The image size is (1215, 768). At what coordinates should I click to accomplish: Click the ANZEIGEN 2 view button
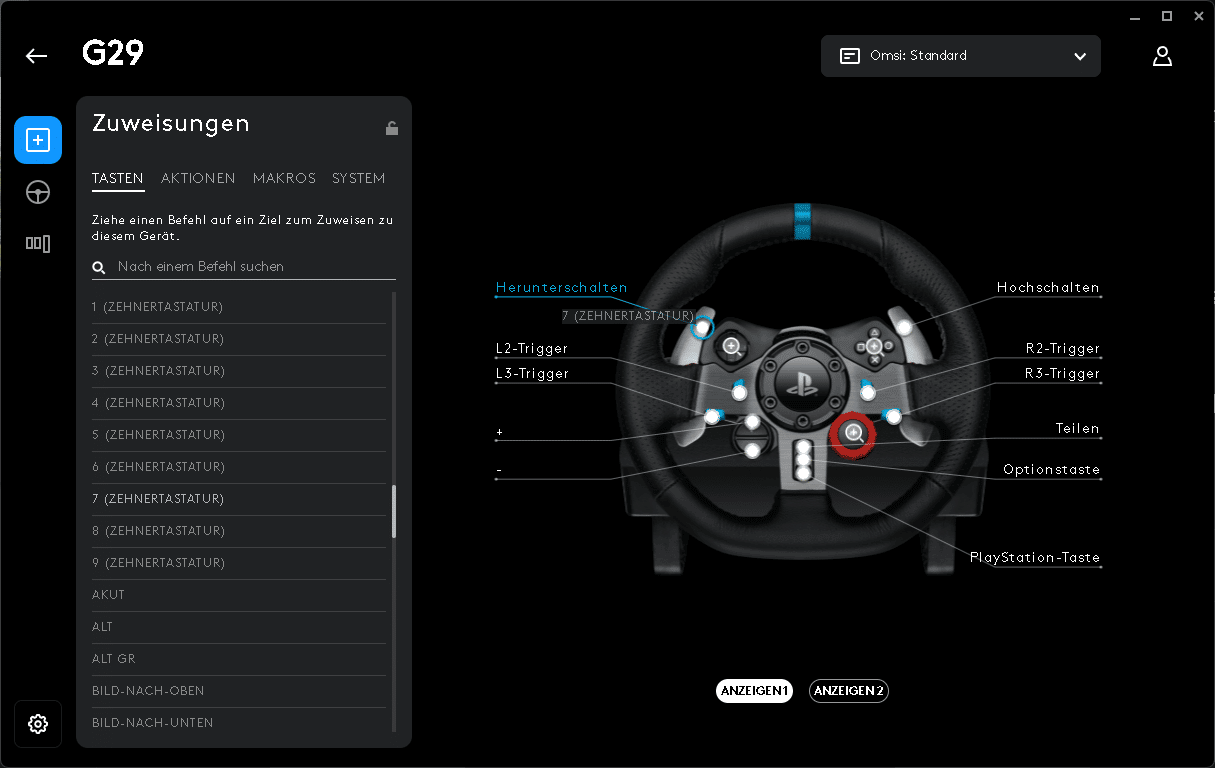coord(848,691)
